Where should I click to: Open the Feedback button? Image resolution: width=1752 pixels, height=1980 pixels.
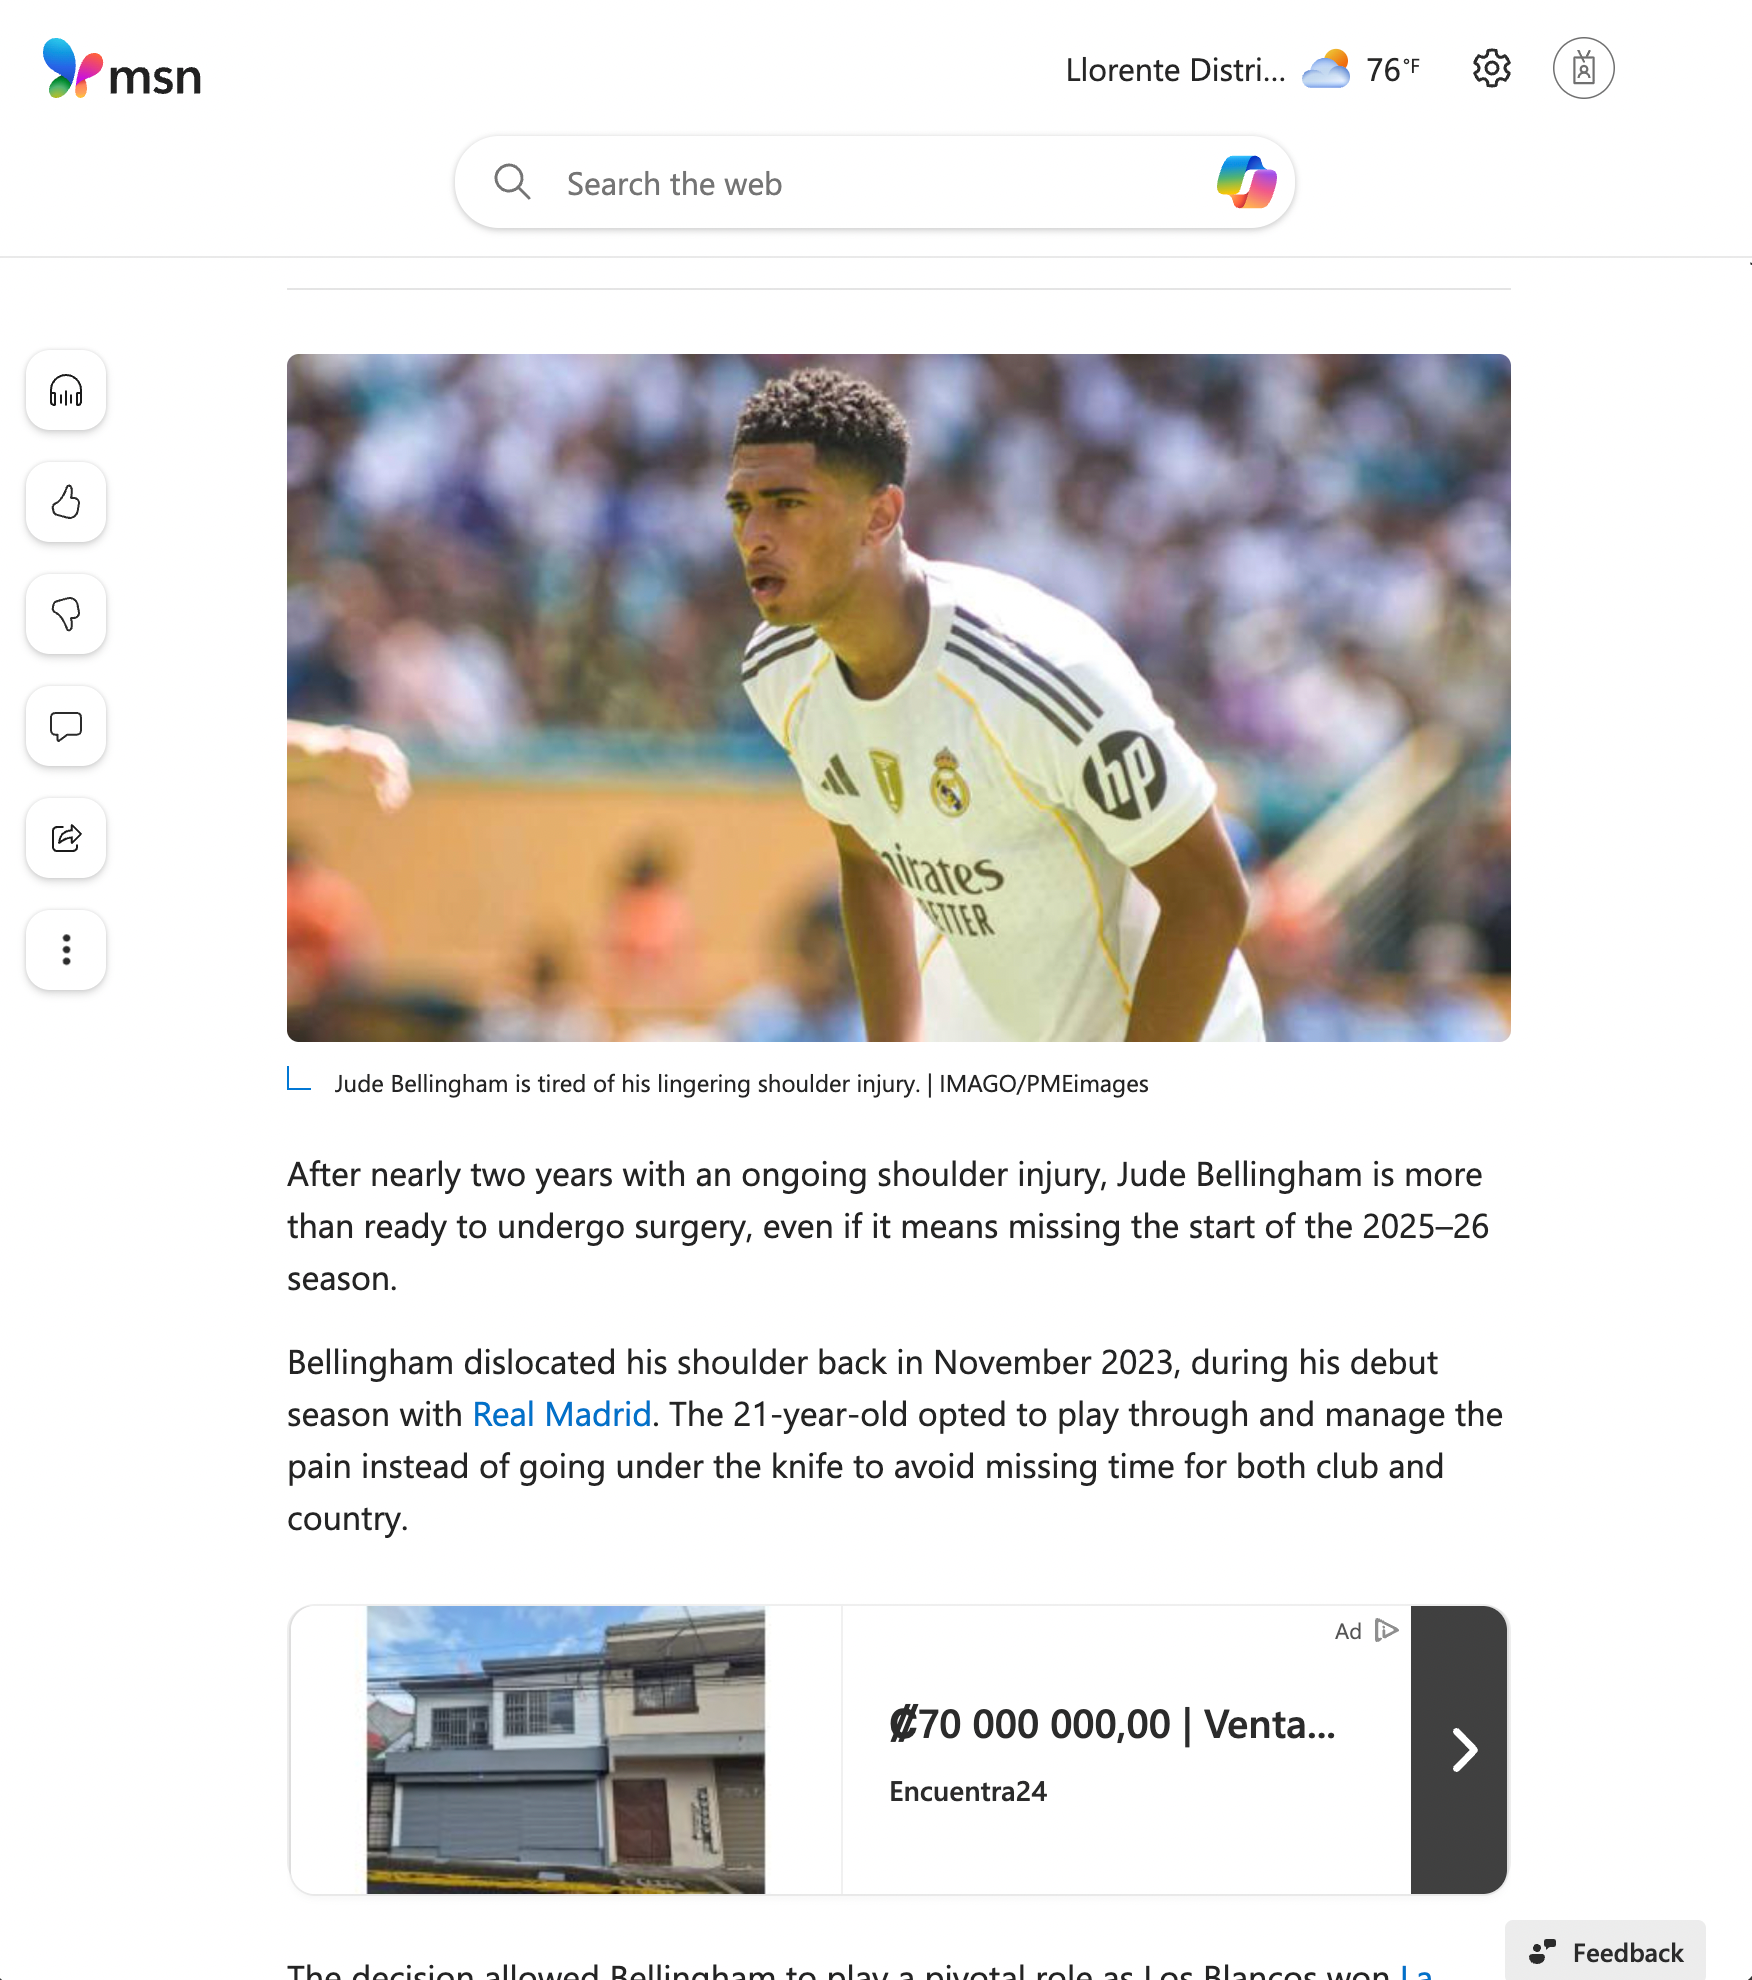click(1606, 1950)
